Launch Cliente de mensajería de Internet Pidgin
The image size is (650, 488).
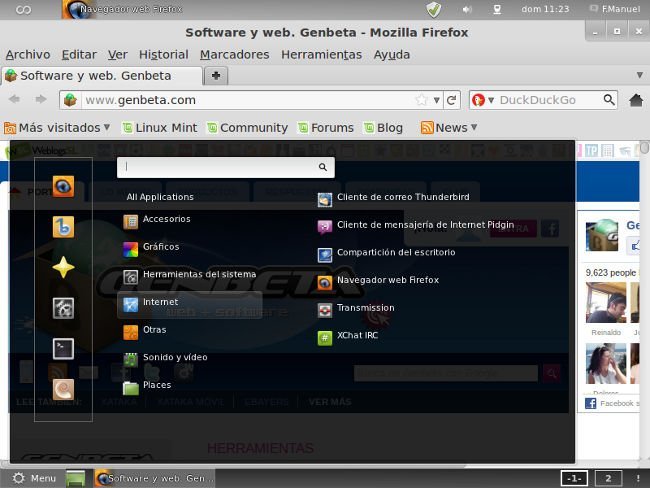pyautogui.click(x=415, y=226)
